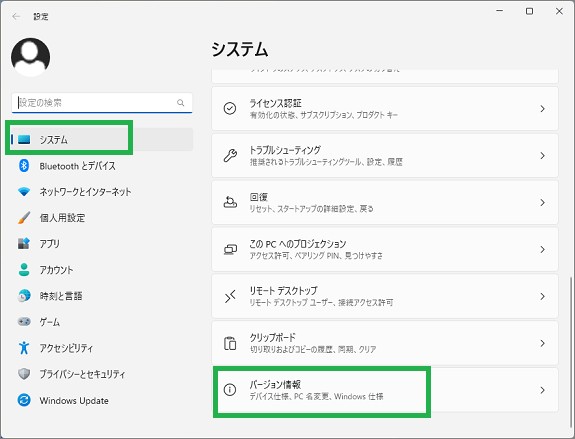Click the トラブルシューティング wrench icon

(230, 156)
